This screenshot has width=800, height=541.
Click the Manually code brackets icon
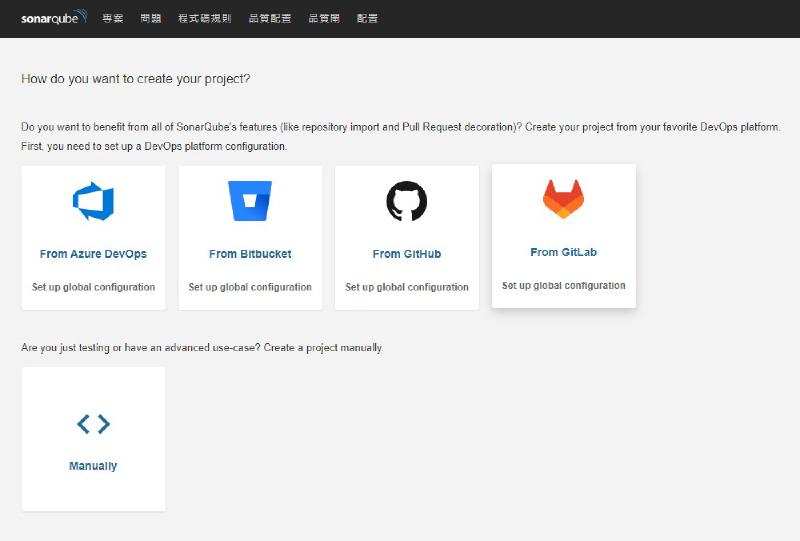pos(93,424)
